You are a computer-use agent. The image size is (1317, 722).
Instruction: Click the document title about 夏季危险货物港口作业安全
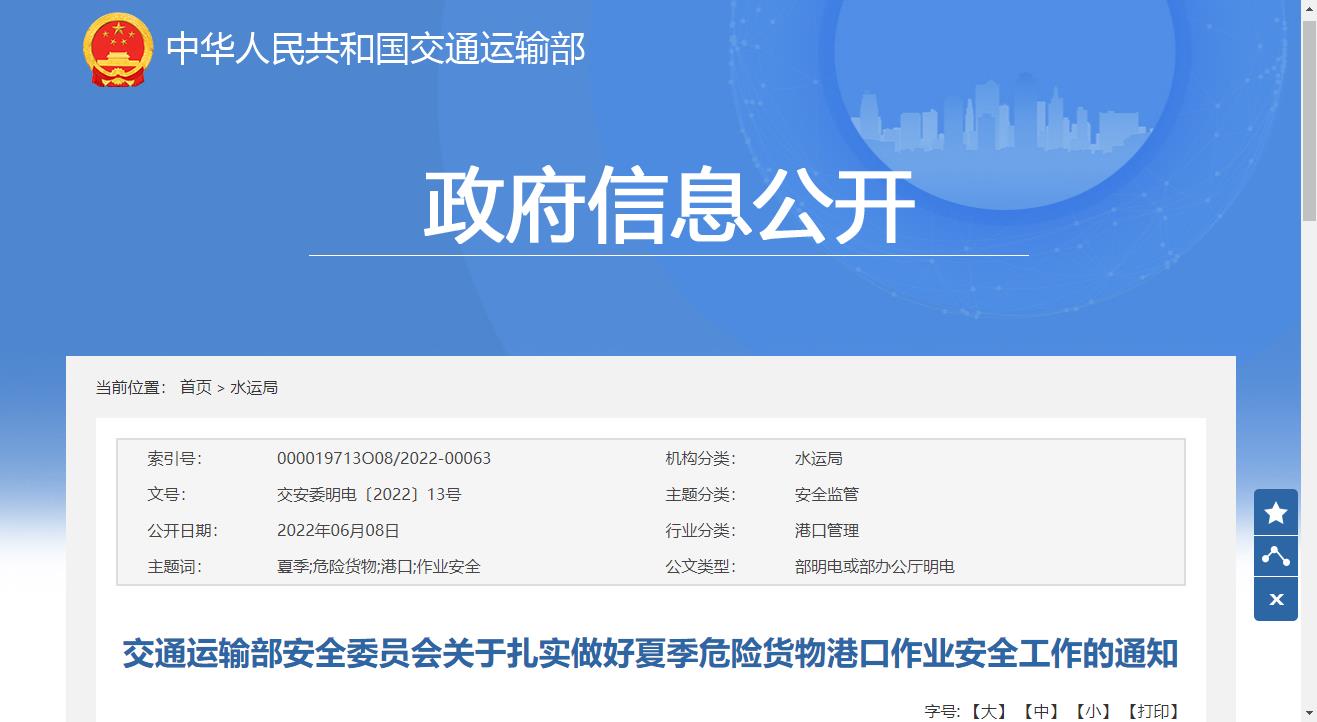650,655
